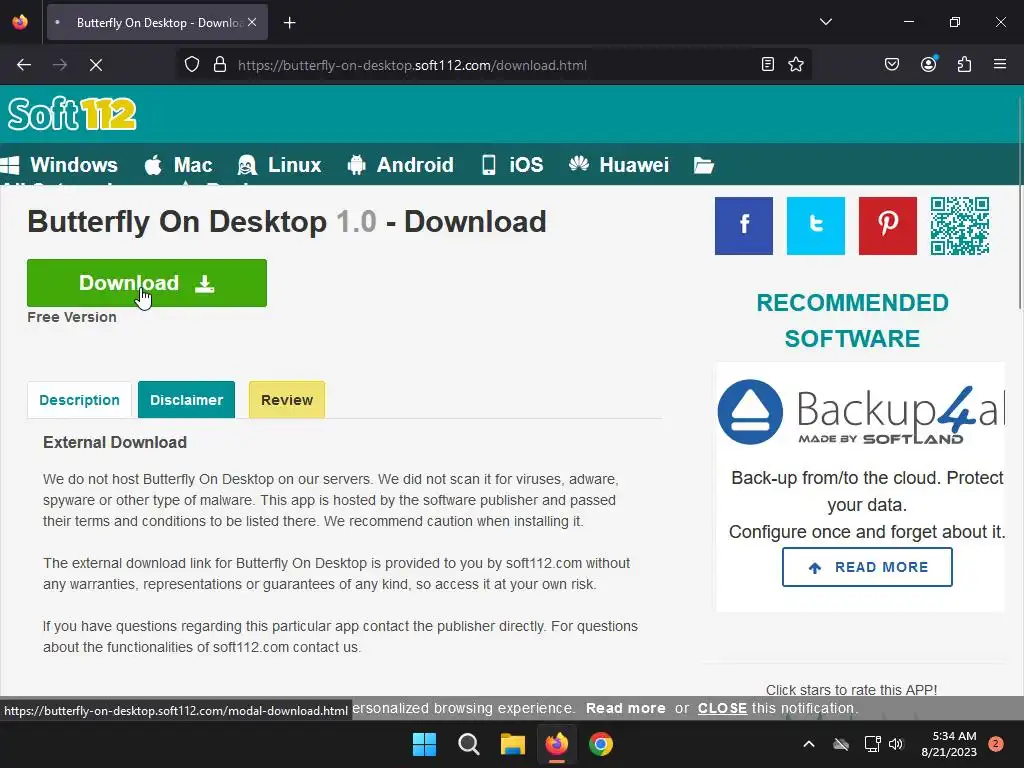Viewport: 1024px width, 768px height.
Task: Save page to Pocket
Action: pyautogui.click(x=892, y=65)
